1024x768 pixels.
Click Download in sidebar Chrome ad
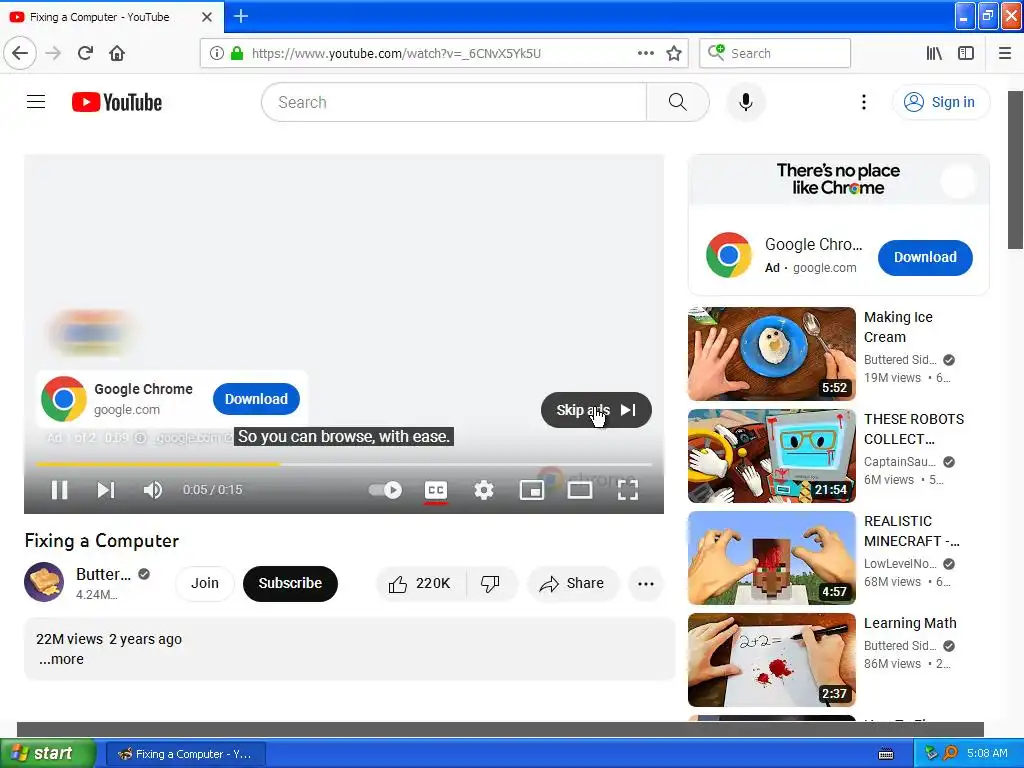[925, 257]
